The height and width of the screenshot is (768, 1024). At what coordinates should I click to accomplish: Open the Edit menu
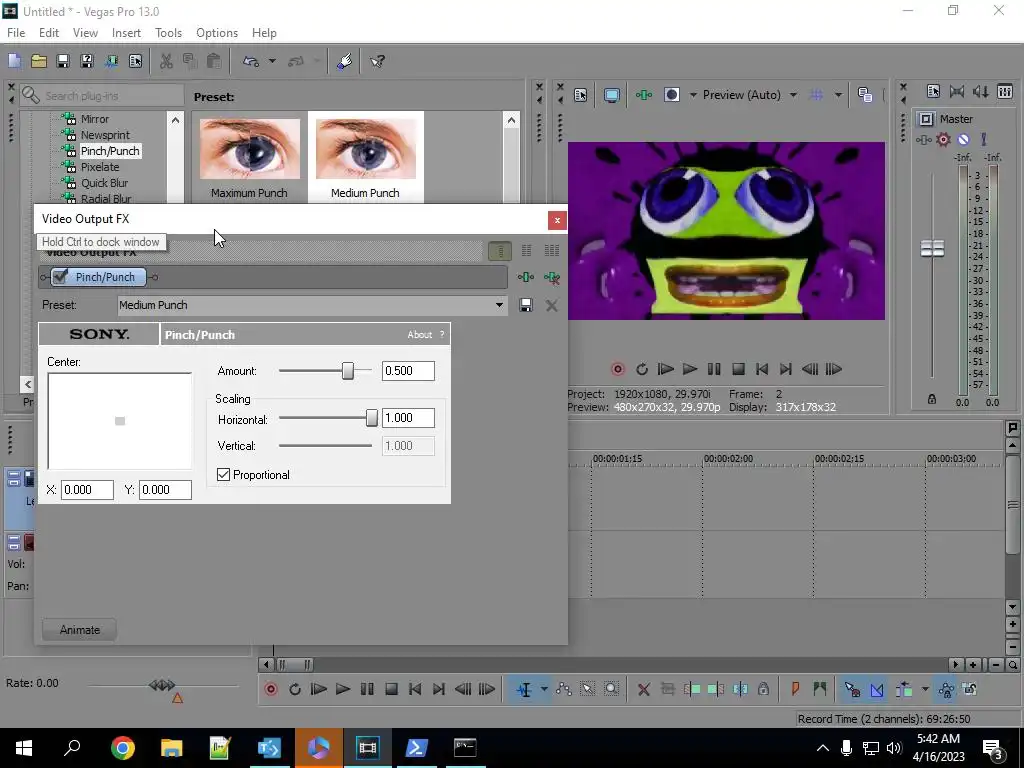pos(49,33)
